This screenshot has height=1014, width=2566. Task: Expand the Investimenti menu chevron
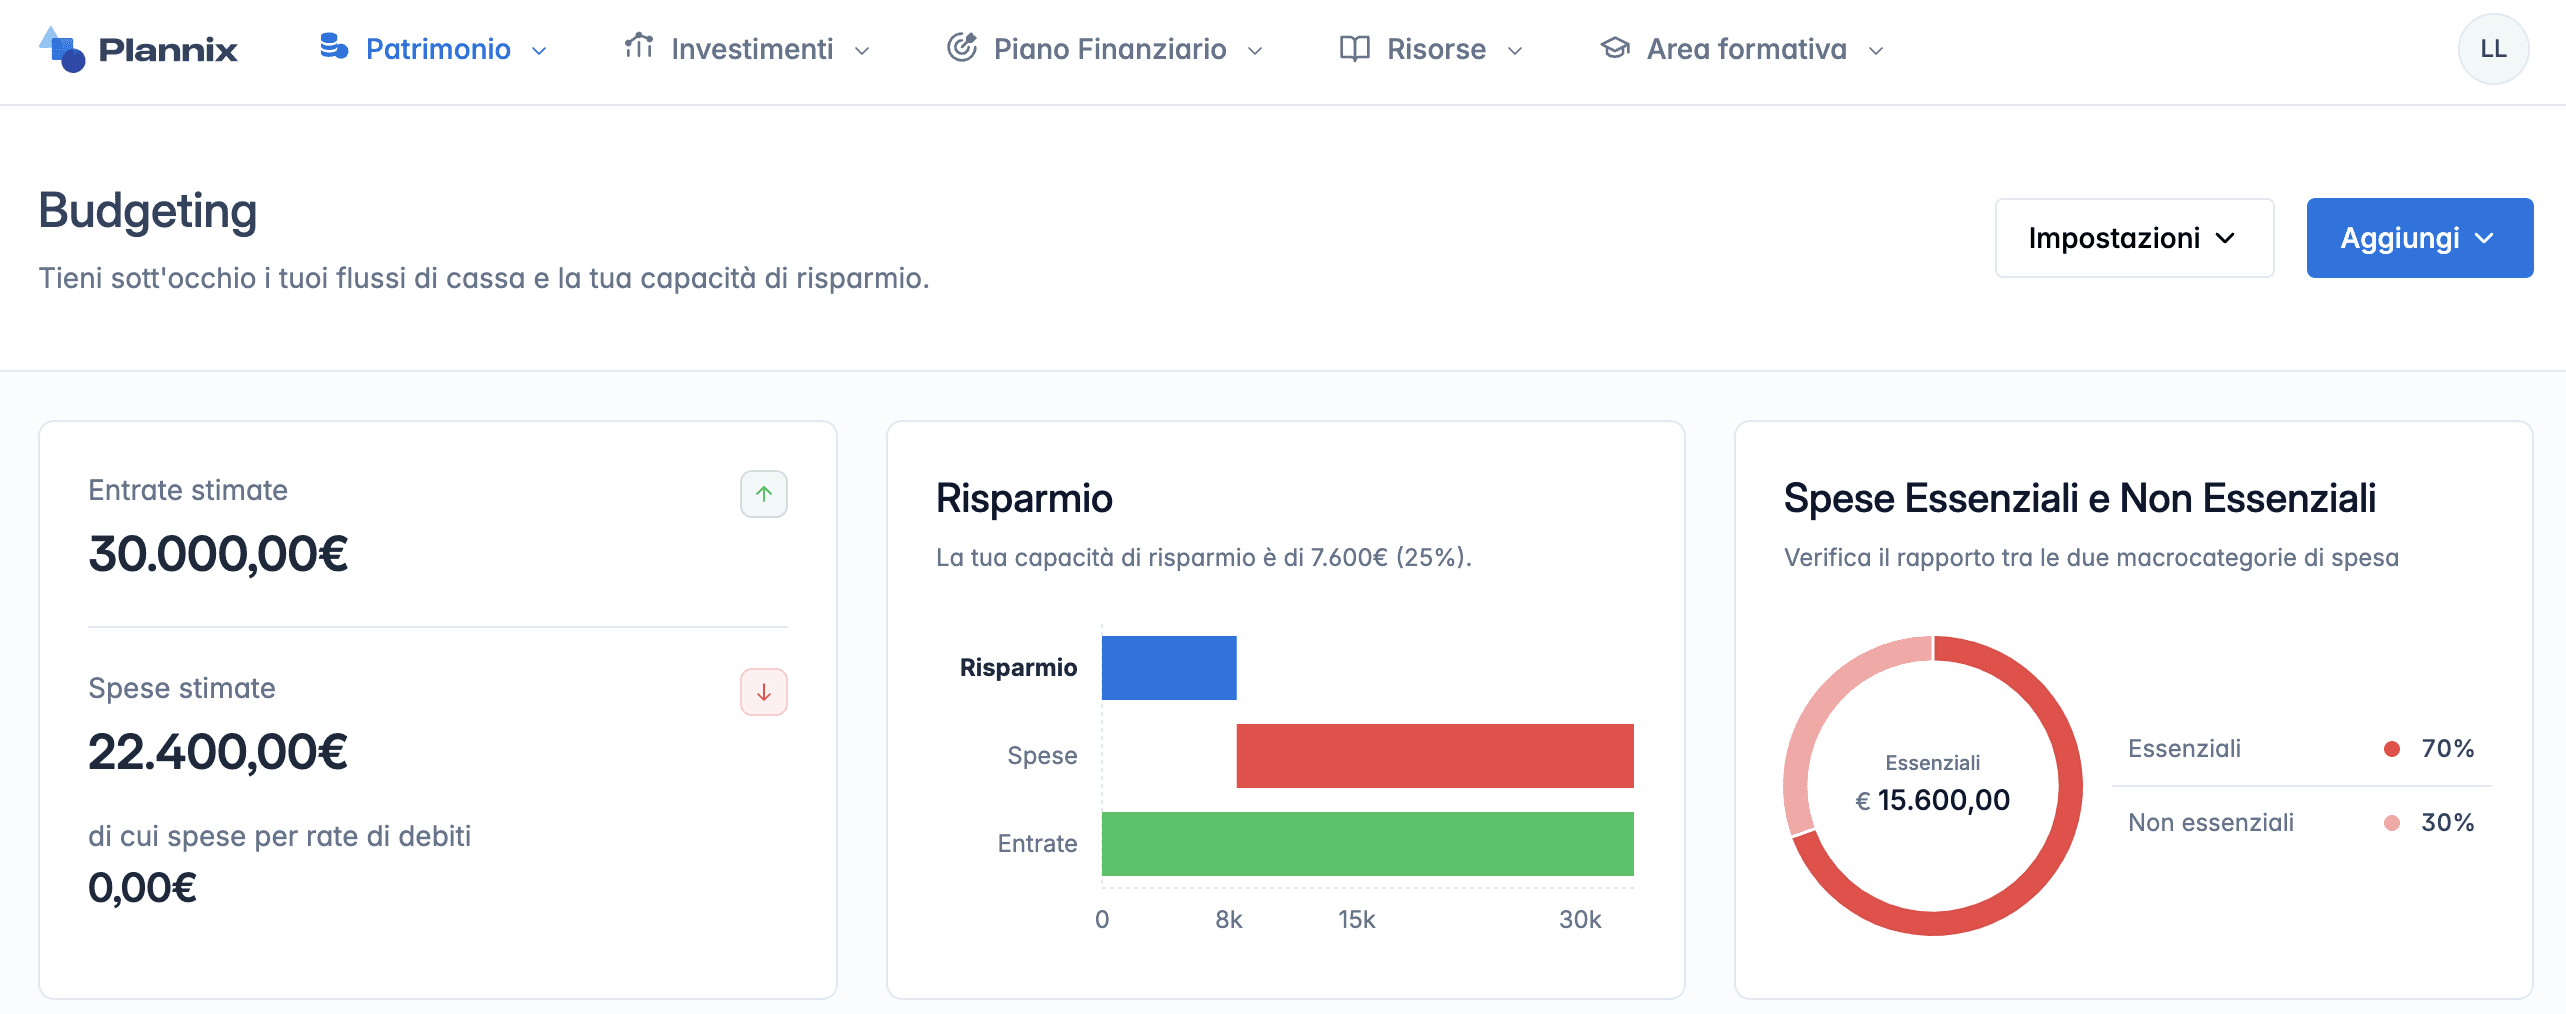pos(862,51)
